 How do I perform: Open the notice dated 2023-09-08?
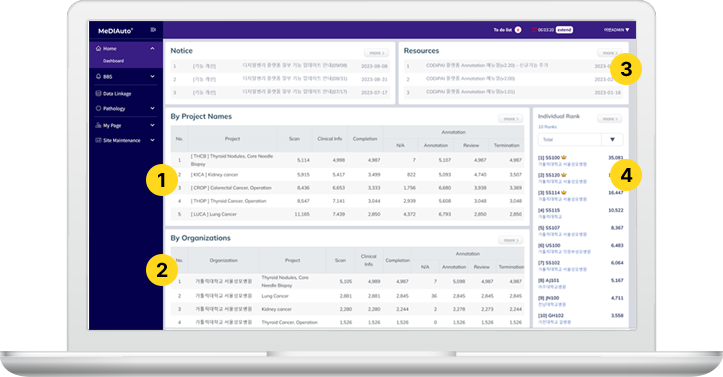coord(280,66)
